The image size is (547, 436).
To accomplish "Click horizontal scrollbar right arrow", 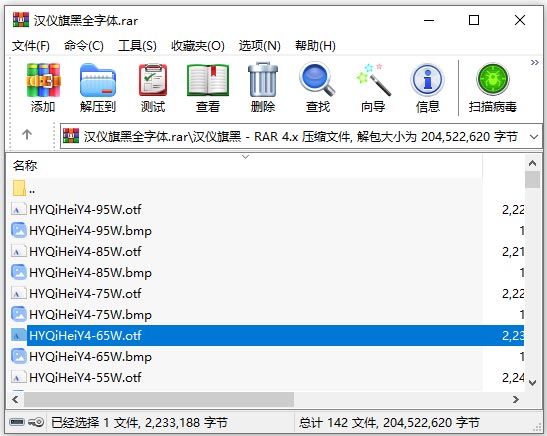I will 516,399.
